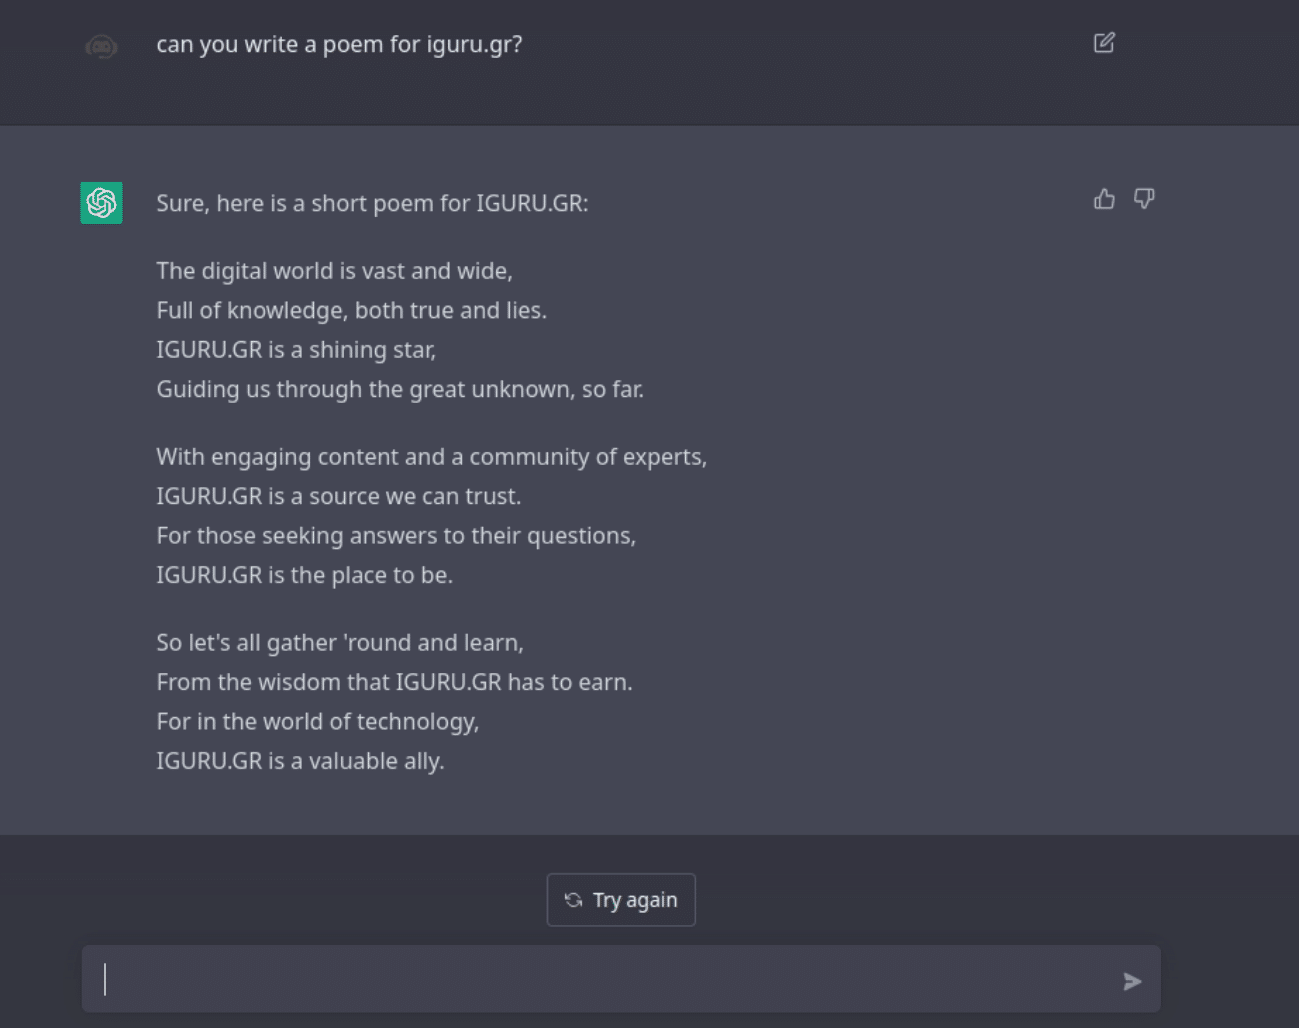Click the refresh icon inside Try again
1299x1028 pixels.
tap(573, 899)
